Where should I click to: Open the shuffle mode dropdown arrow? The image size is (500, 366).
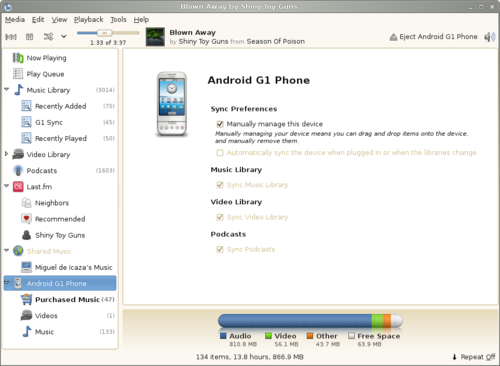(64, 36)
